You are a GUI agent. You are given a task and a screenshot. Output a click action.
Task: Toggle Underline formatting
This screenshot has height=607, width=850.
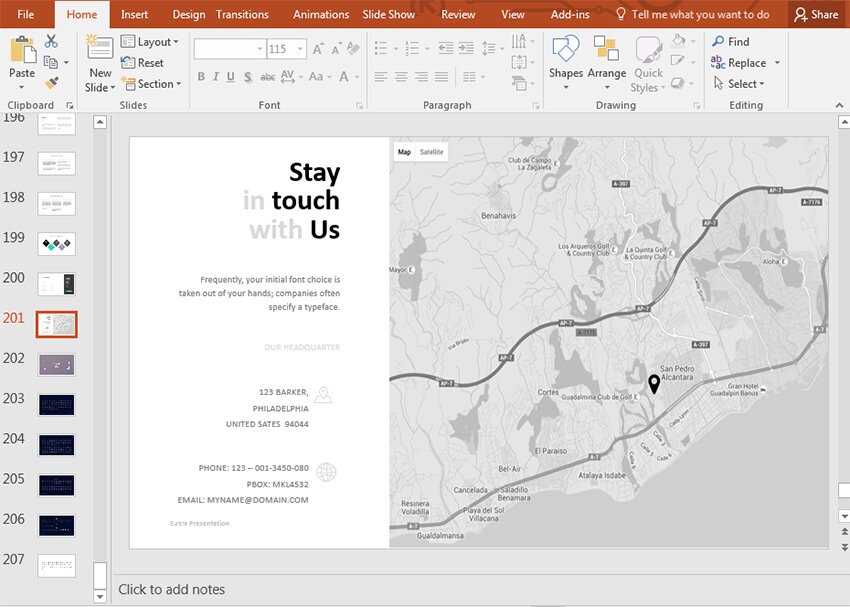pyautogui.click(x=231, y=78)
